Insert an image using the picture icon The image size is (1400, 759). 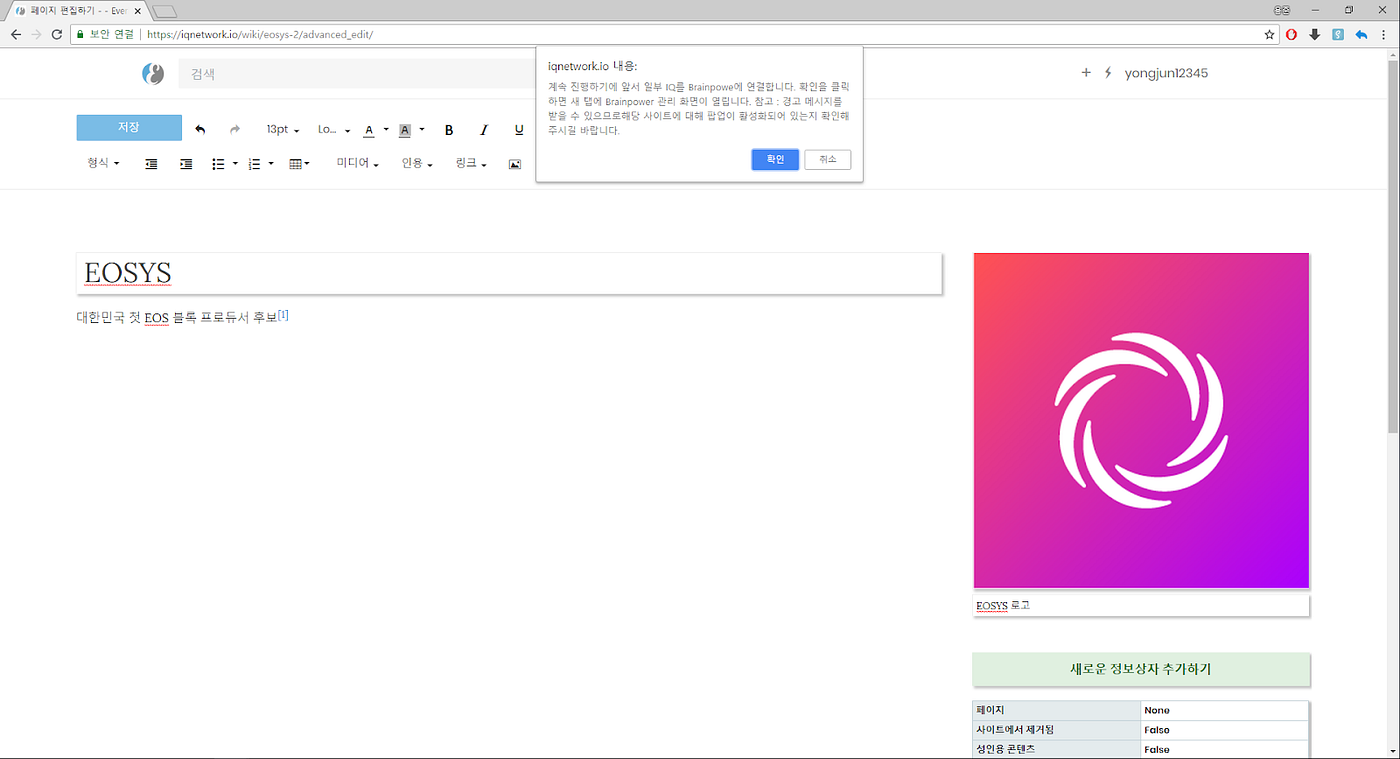(x=514, y=163)
